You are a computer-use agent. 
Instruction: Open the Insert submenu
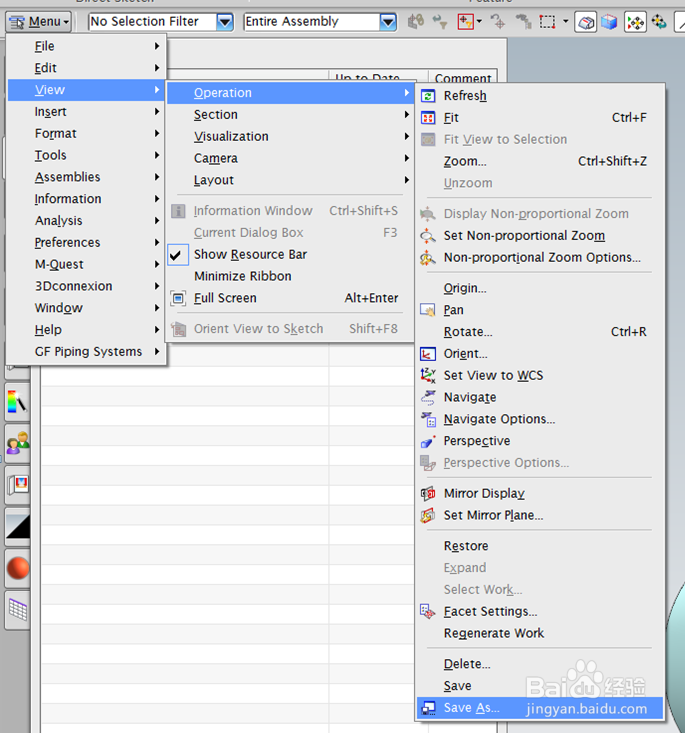click(x=87, y=112)
